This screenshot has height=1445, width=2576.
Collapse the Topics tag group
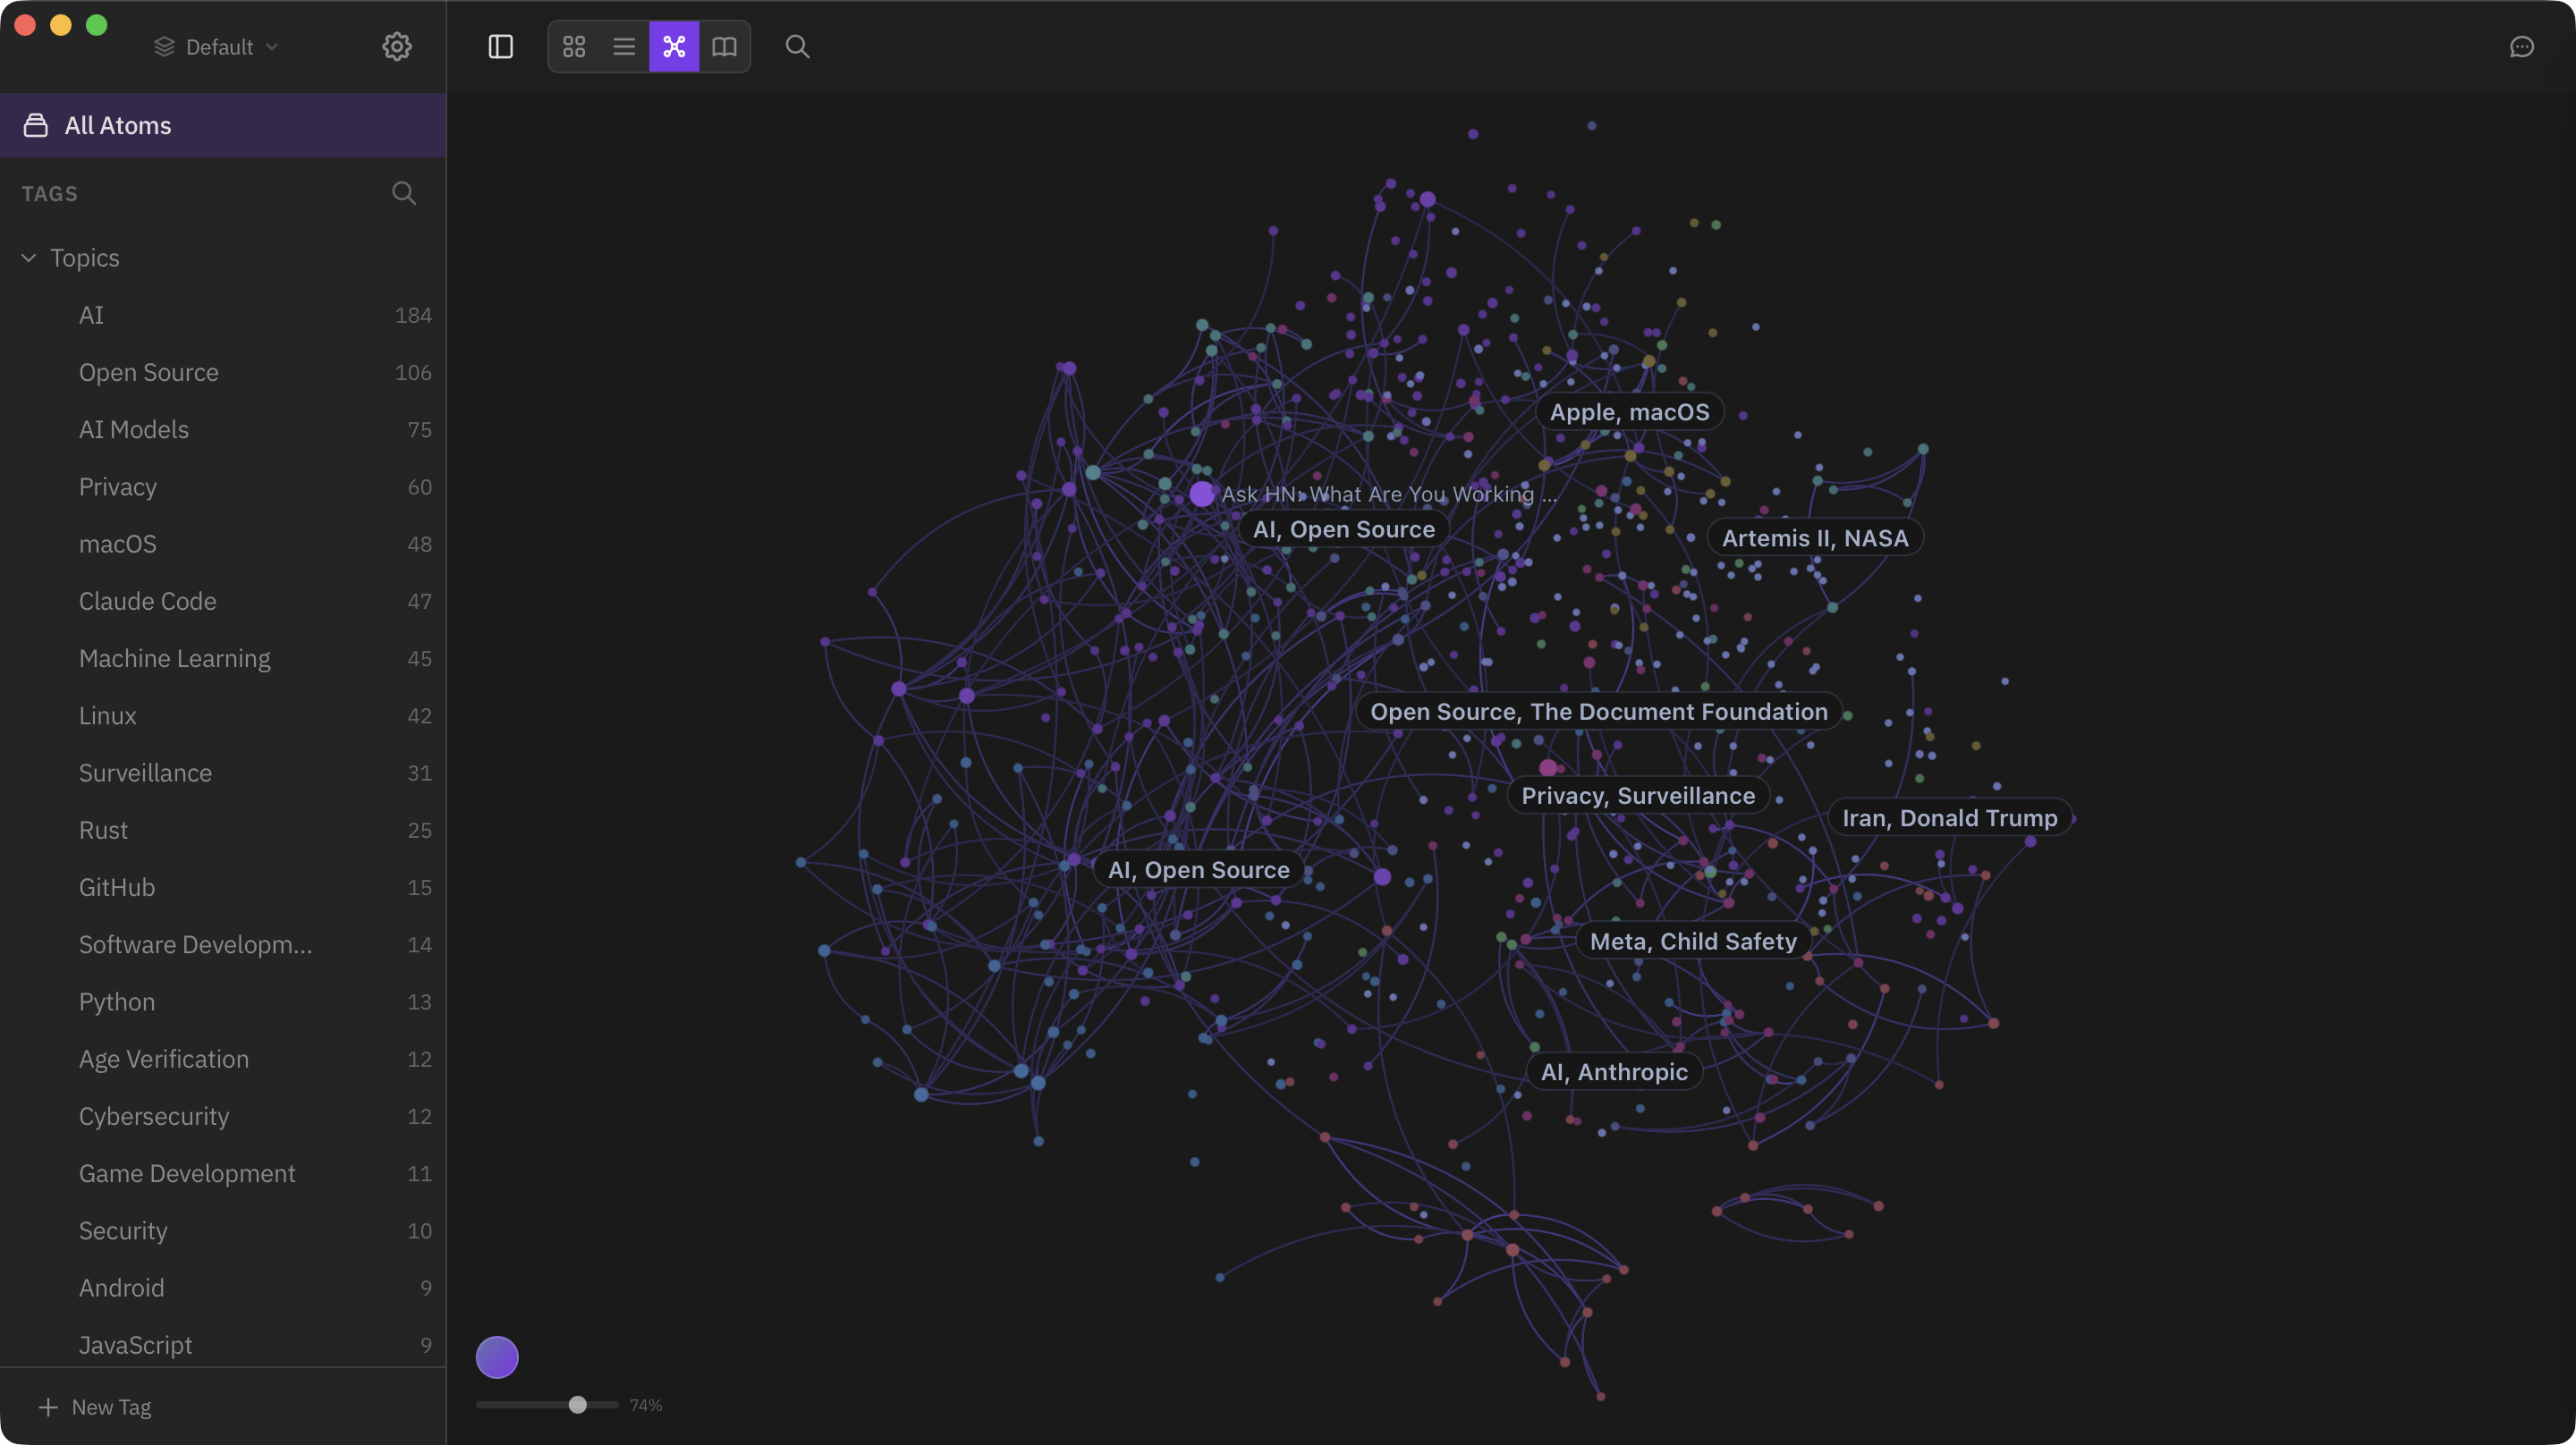29,258
